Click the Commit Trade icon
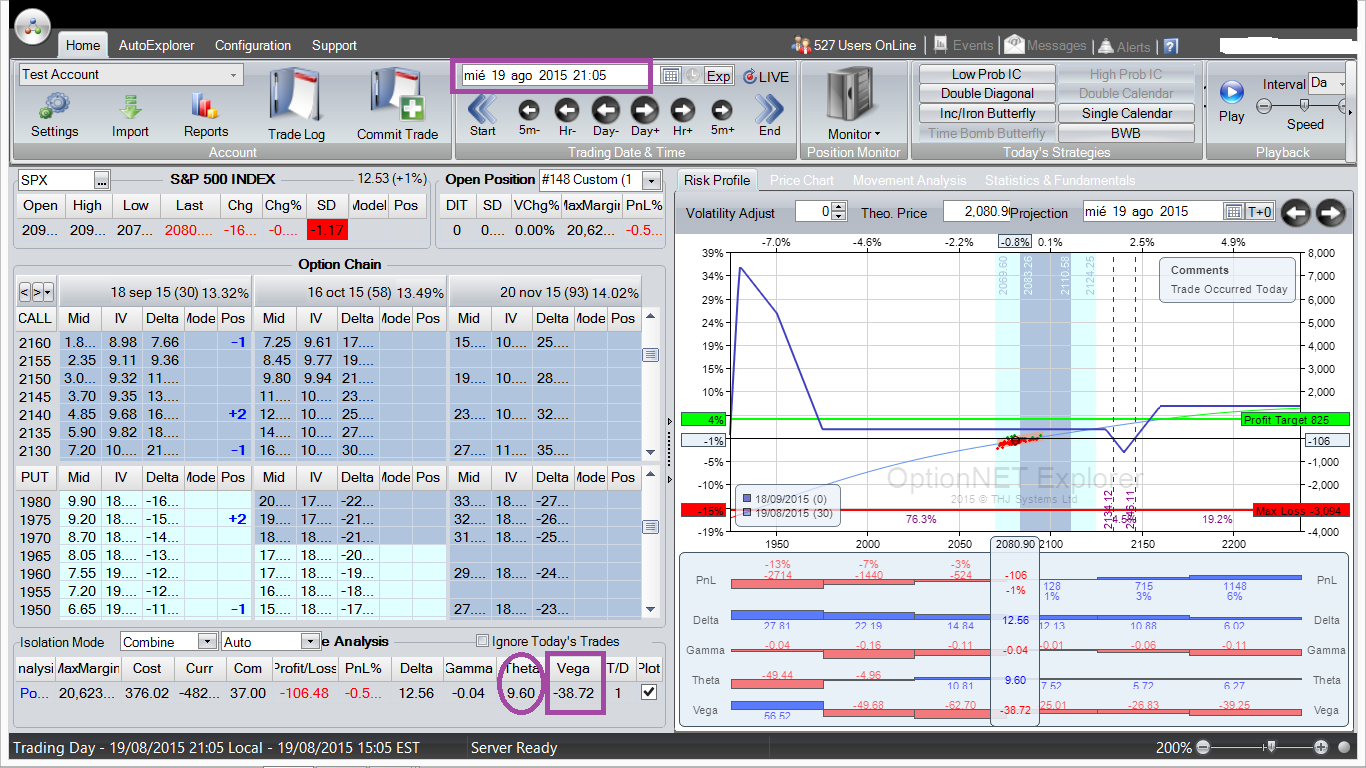 pos(397,96)
